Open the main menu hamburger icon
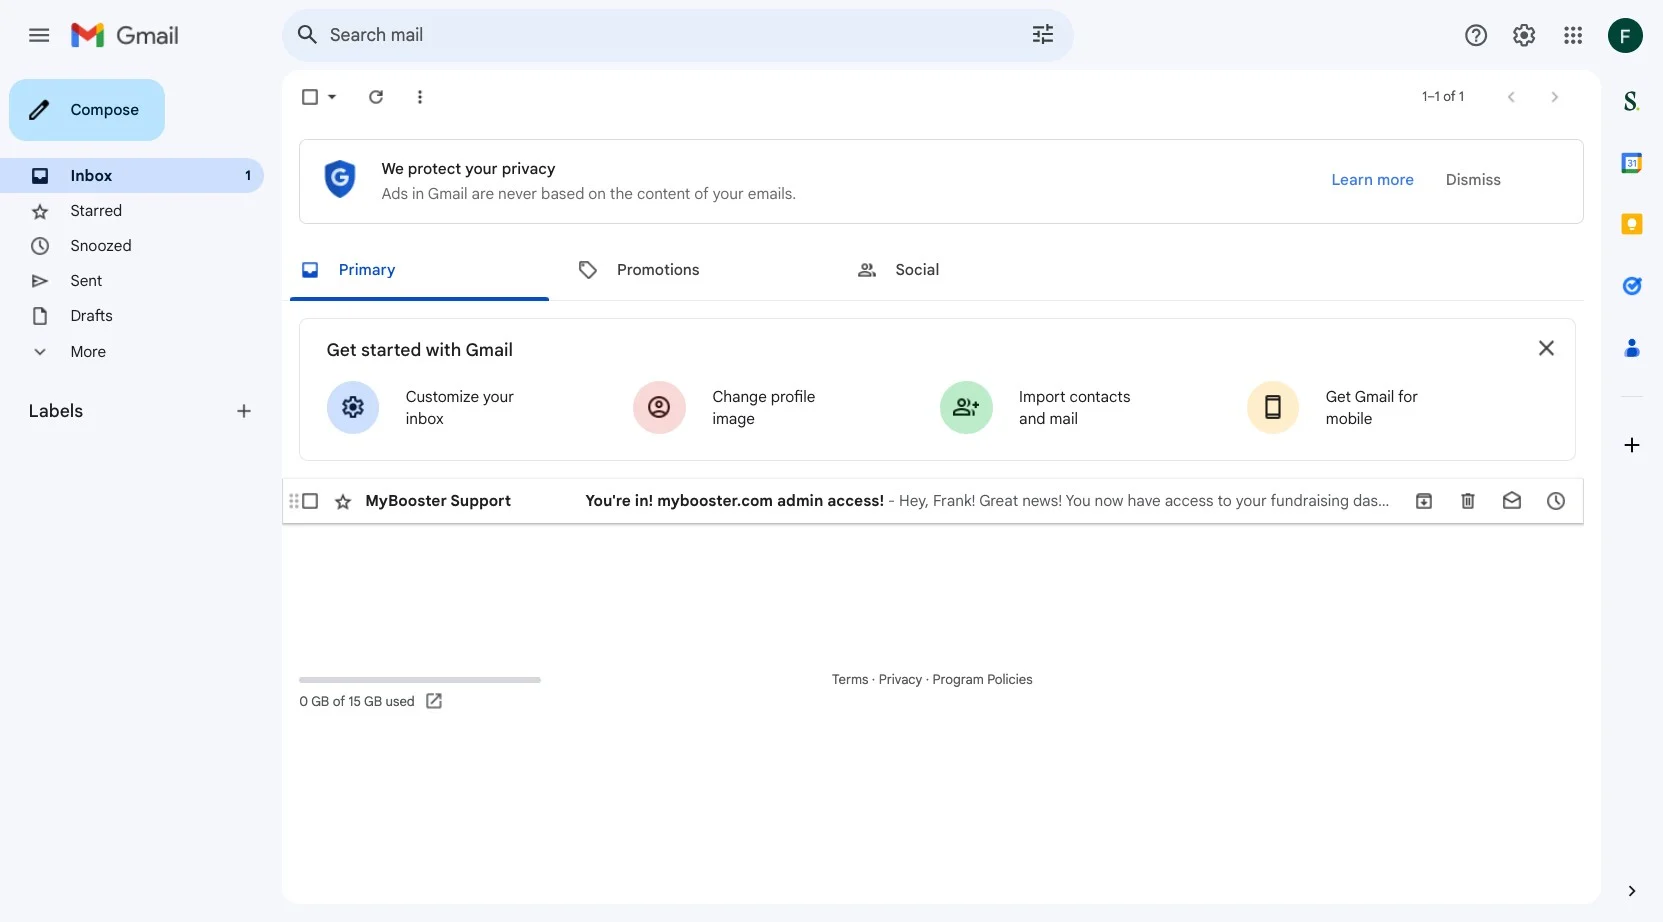 (39, 35)
